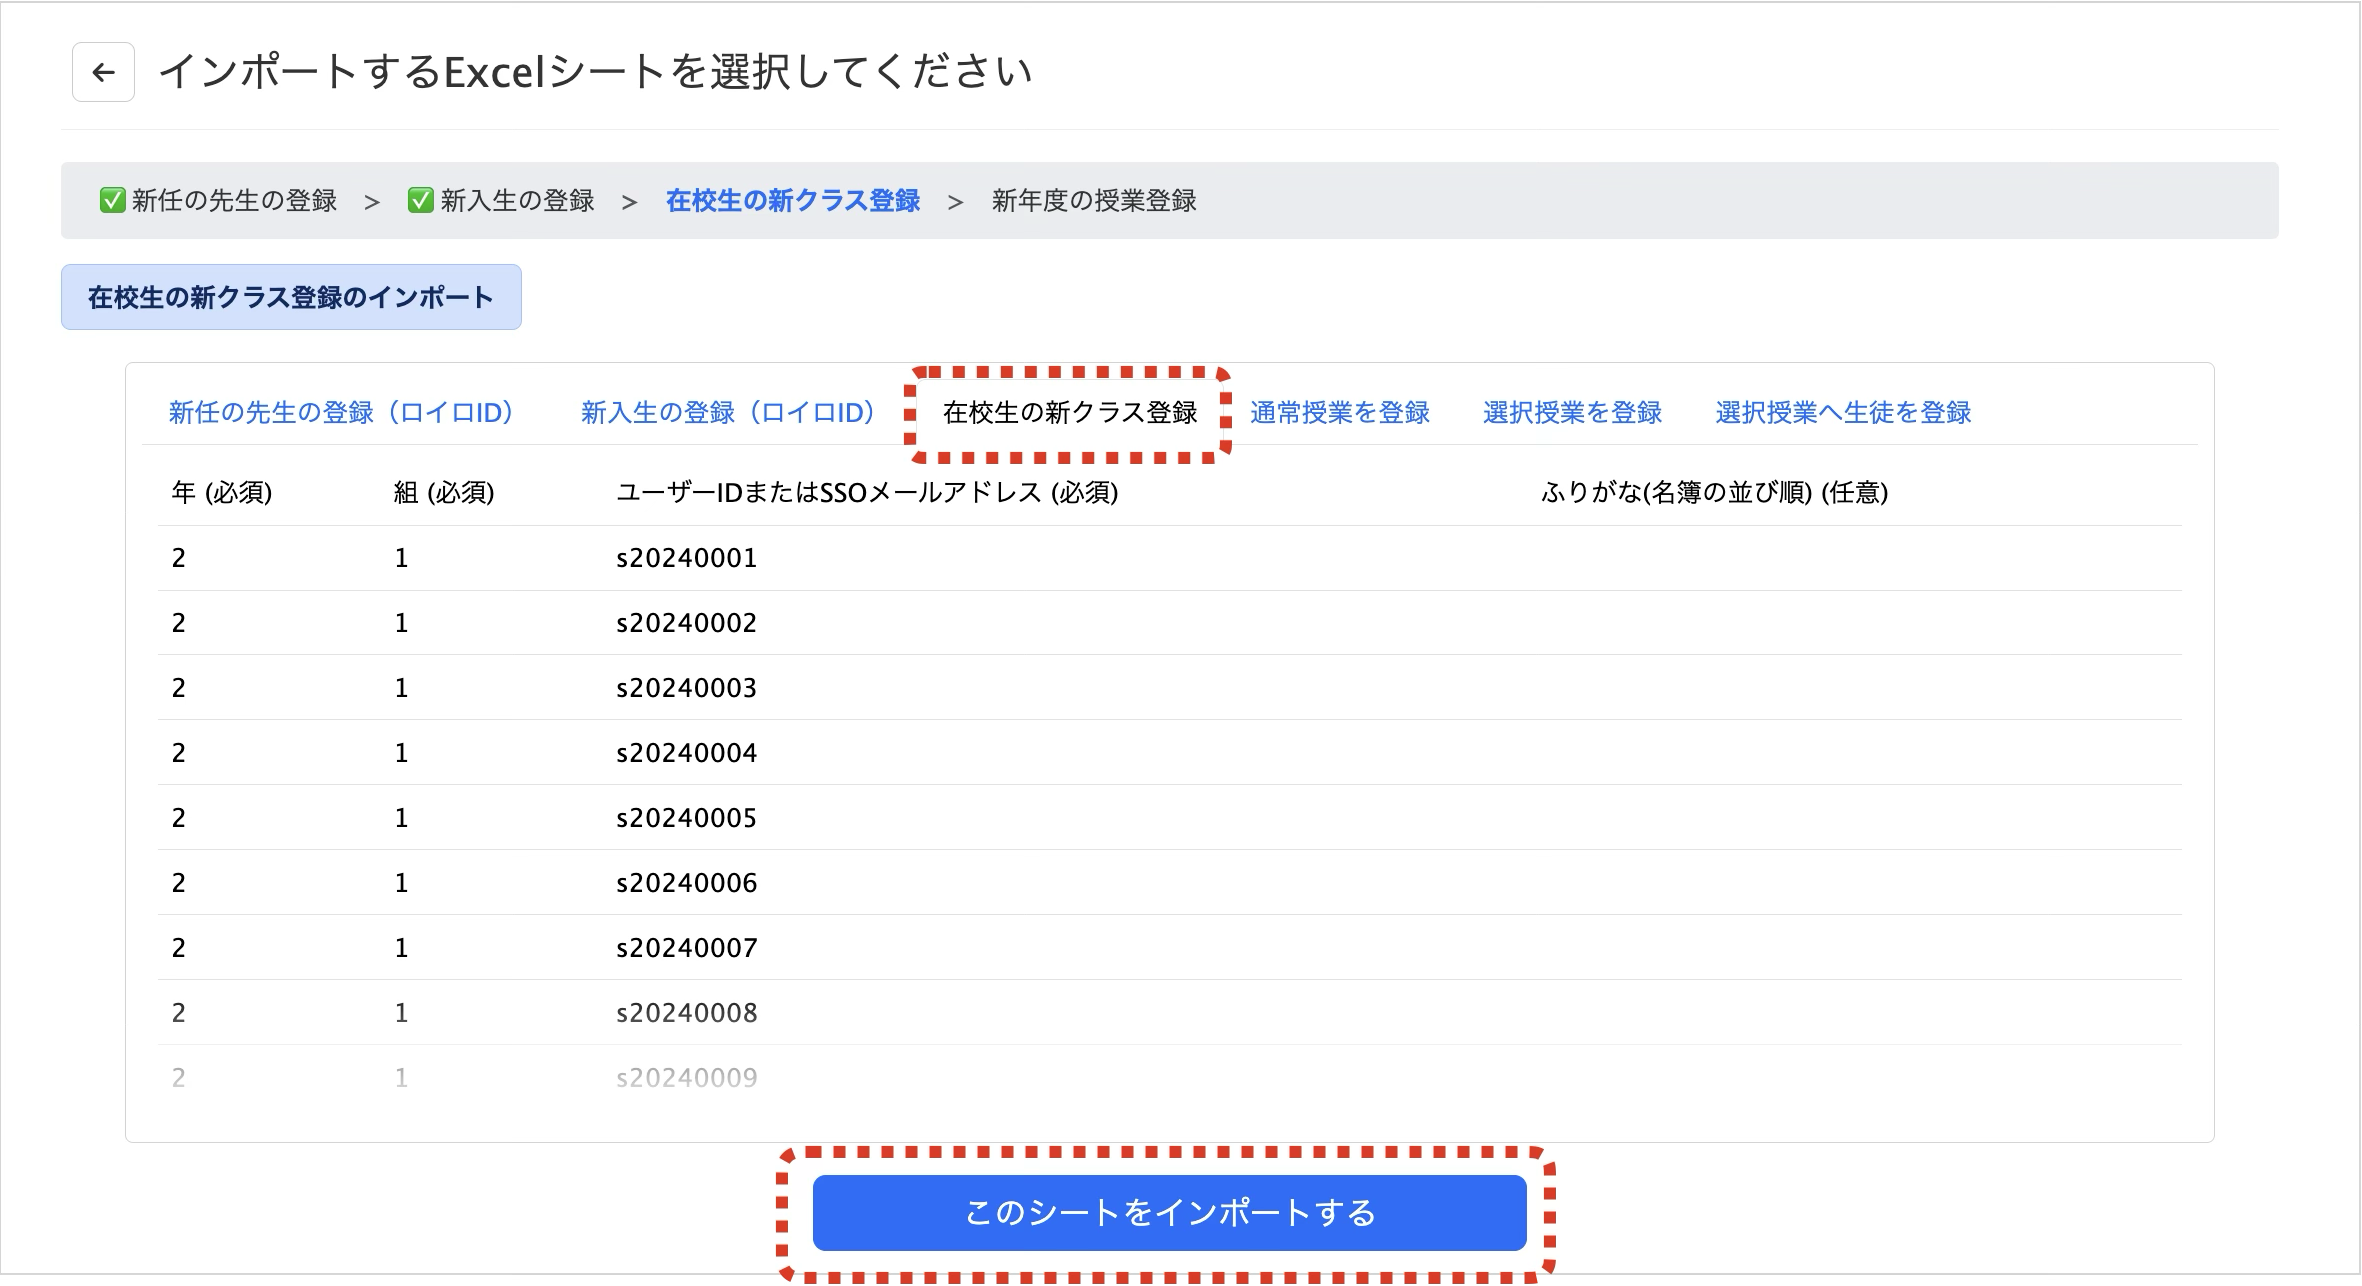Viewport: 2362px width, 1286px height.
Task: Click the 年 (必須) column header
Action: pos(222,492)
